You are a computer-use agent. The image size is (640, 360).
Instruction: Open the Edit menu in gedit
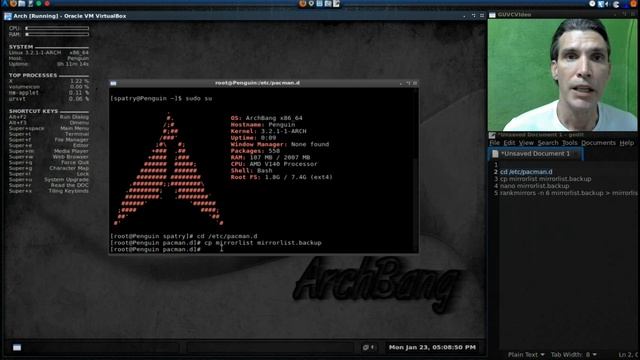(x=509, y=143)
